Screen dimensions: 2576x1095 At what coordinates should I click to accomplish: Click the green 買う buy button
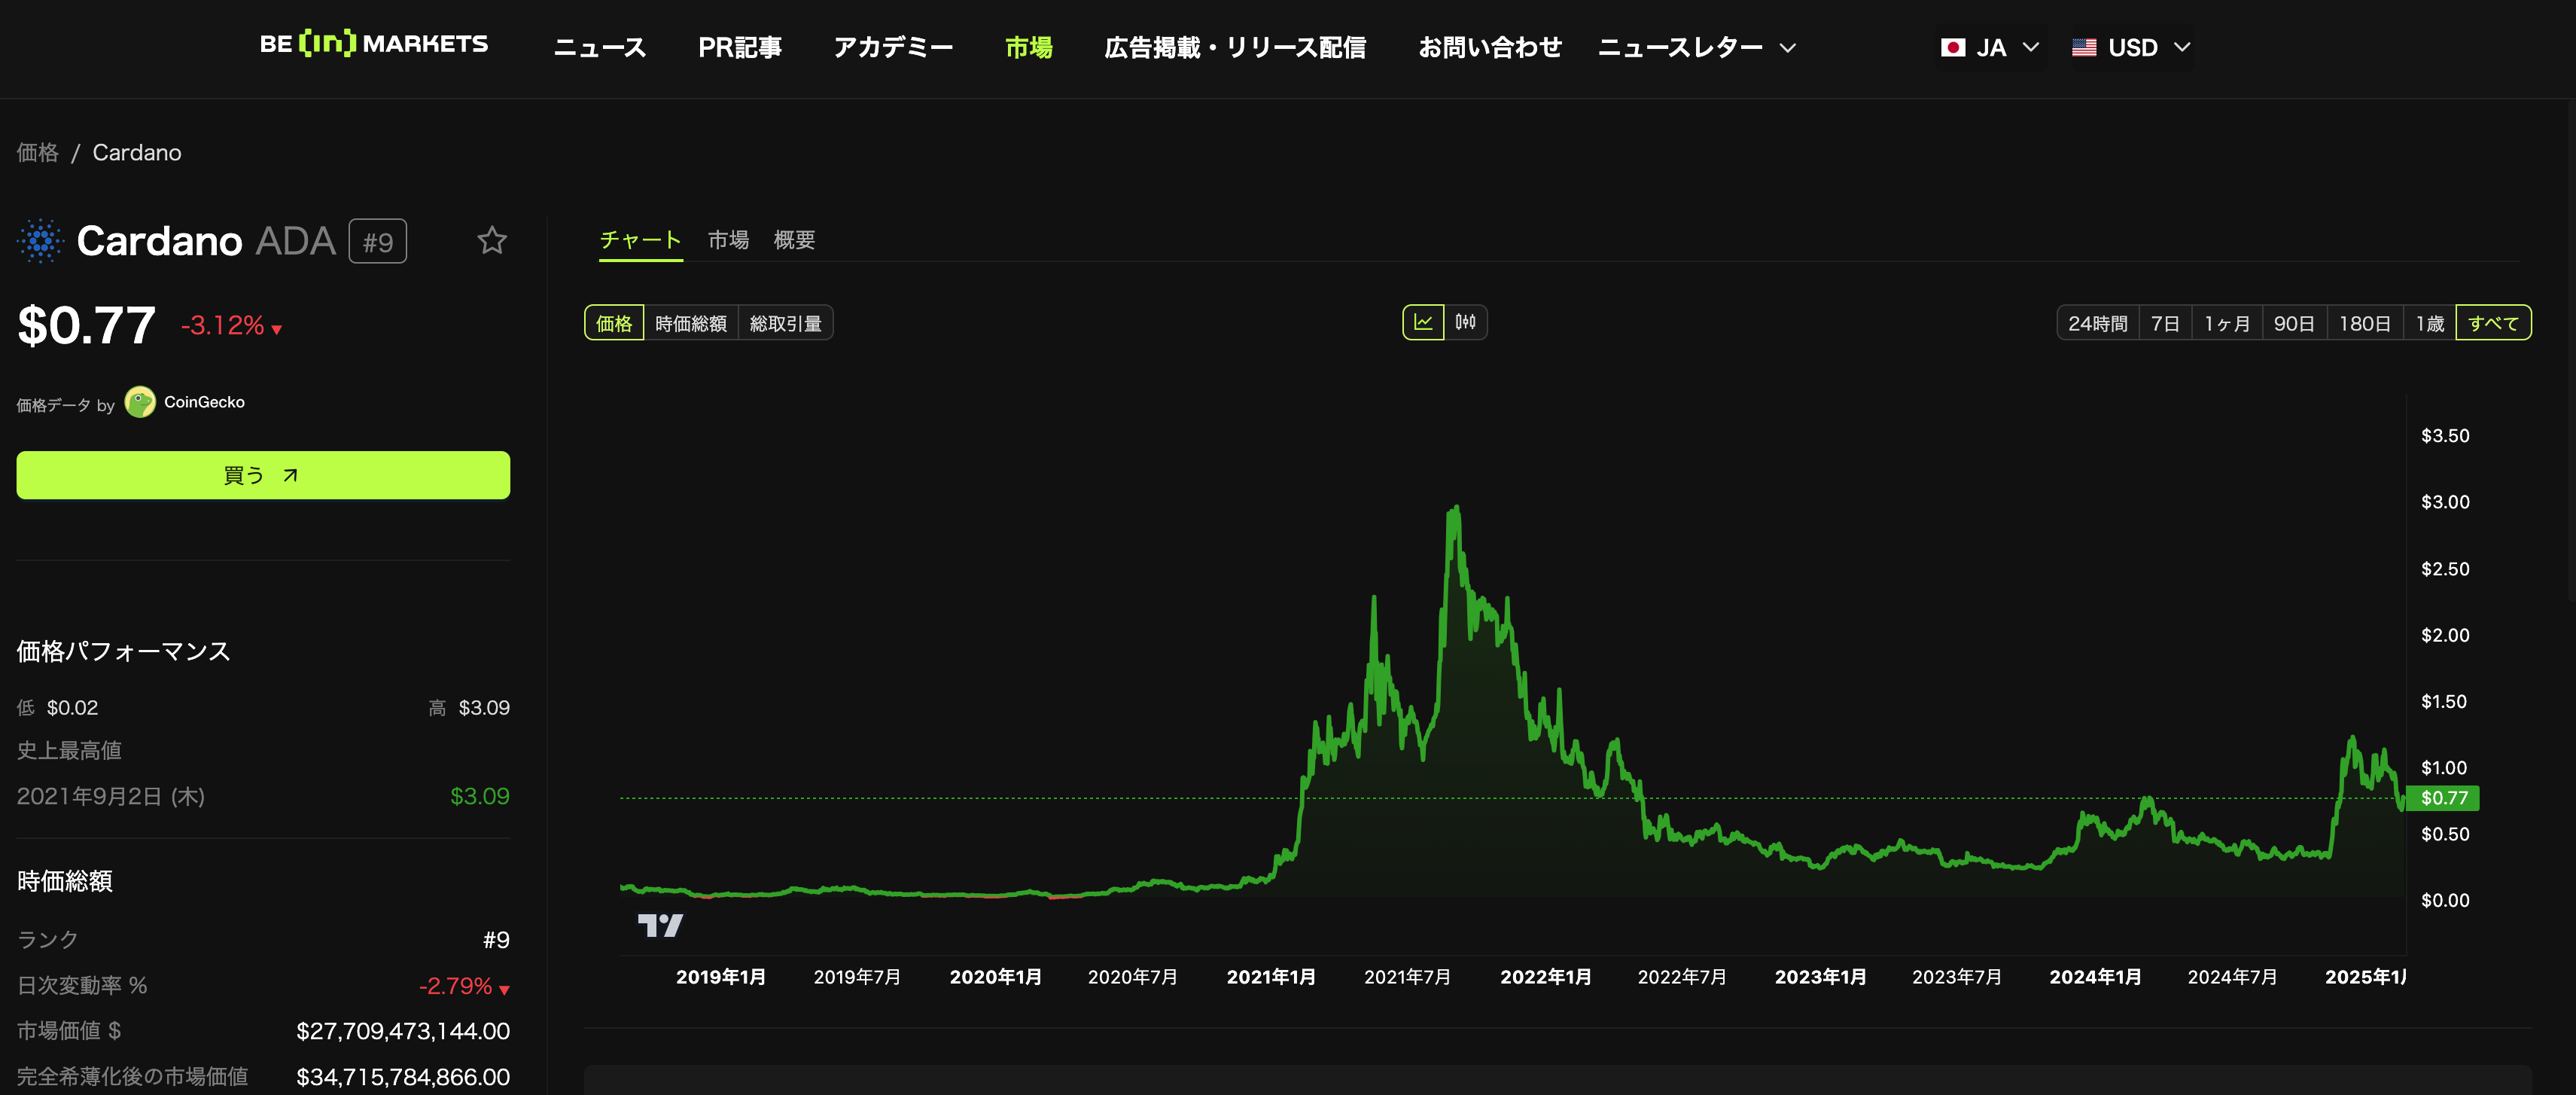[263, 475]
